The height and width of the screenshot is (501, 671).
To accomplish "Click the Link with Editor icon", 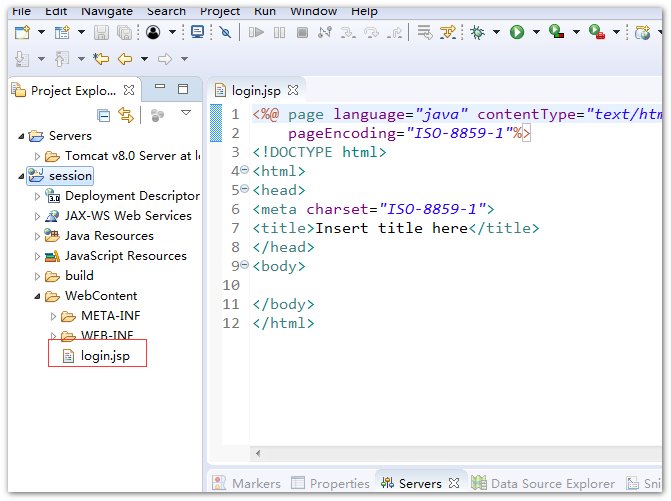I will coord(126,115).
